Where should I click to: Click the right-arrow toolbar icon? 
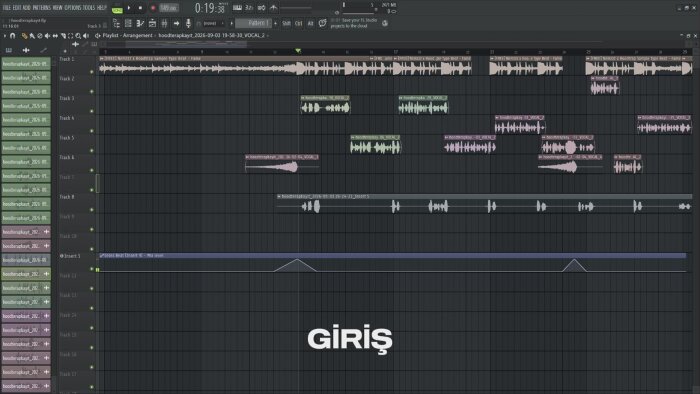point(176,23)
